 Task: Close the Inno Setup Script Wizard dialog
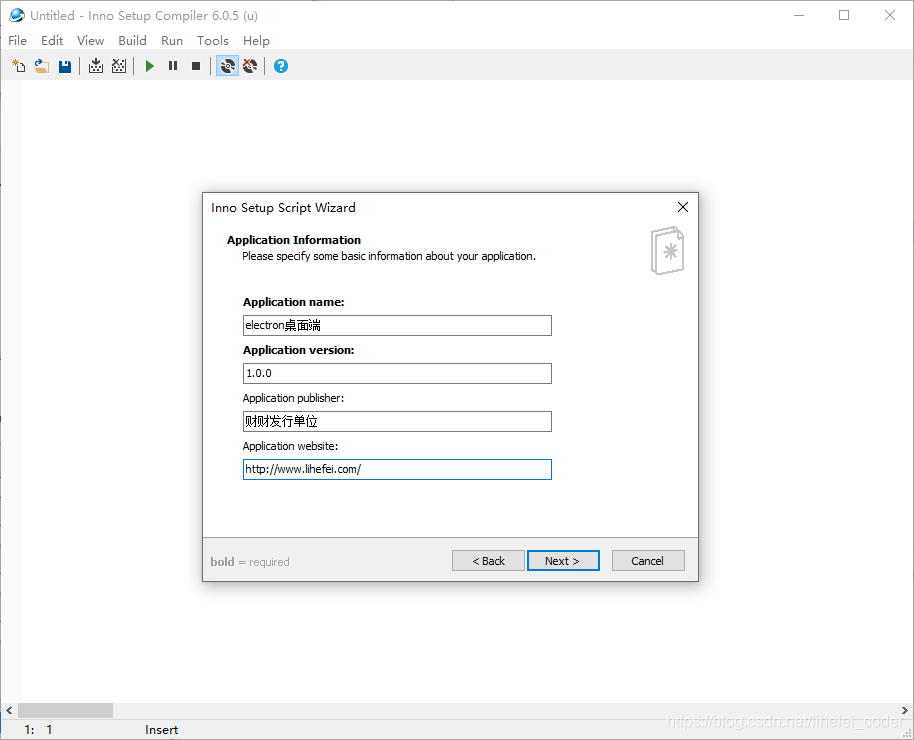pos(683,207)
